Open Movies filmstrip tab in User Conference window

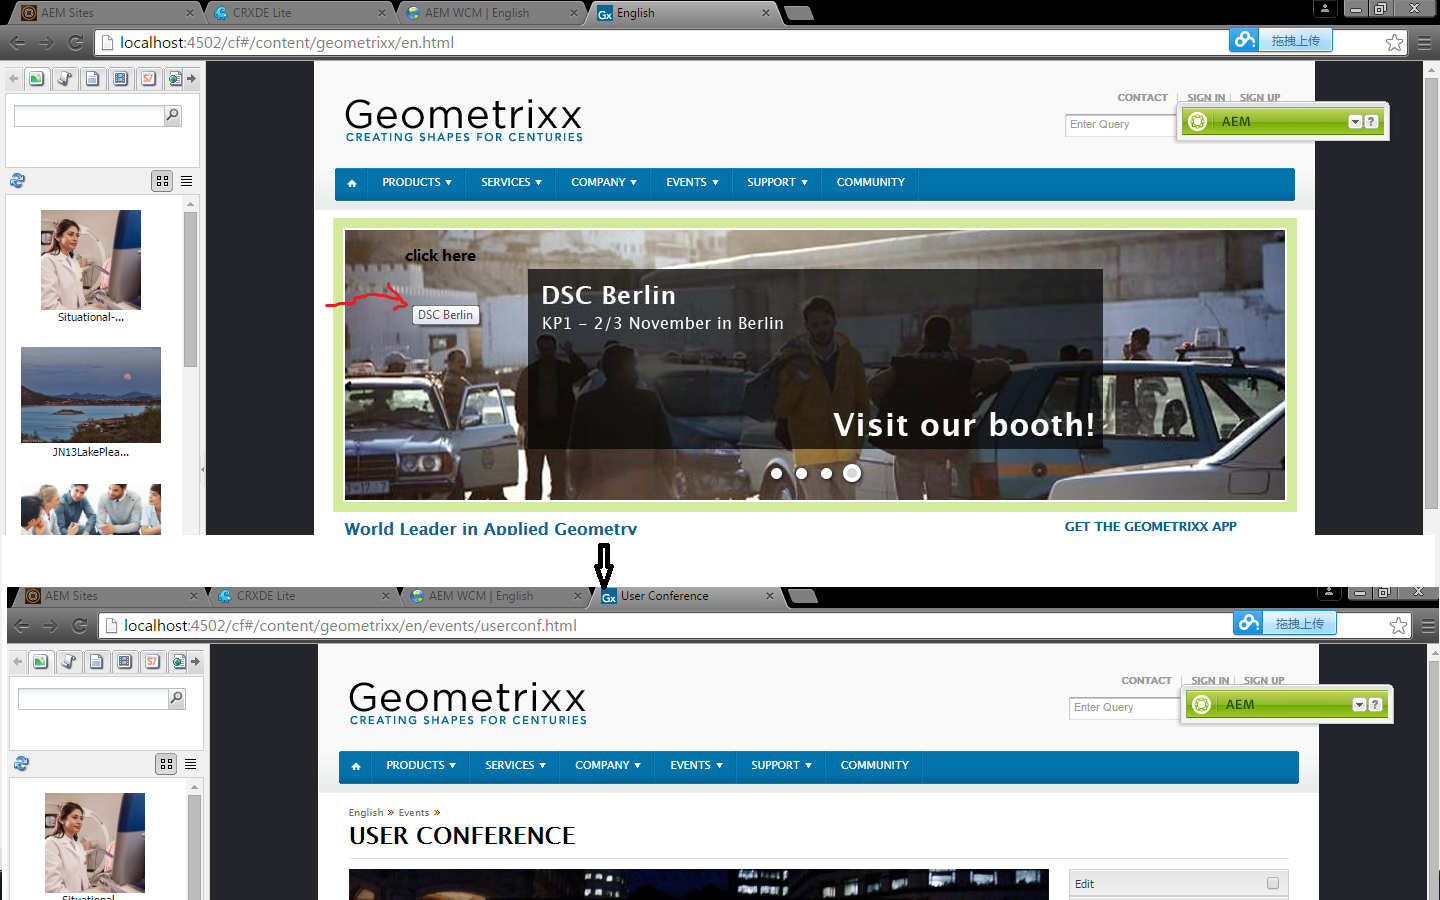tap(125, 662)
